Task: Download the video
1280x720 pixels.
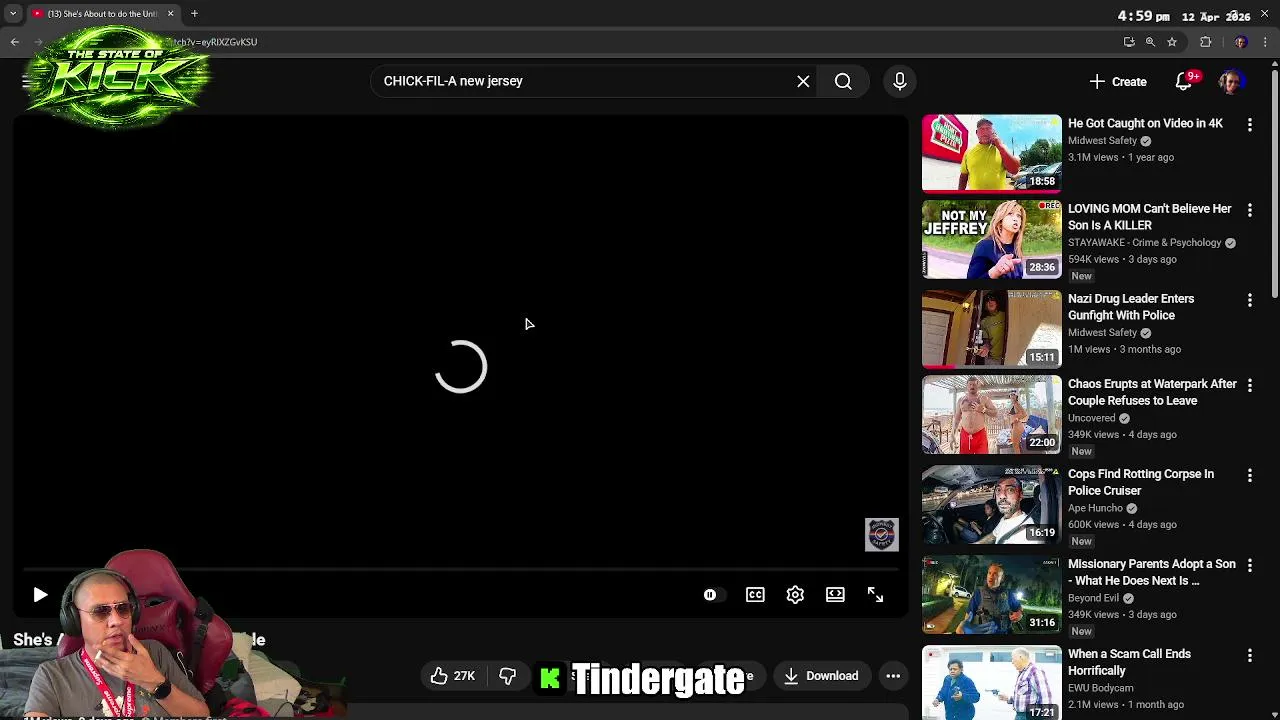Action: [821, 676]
